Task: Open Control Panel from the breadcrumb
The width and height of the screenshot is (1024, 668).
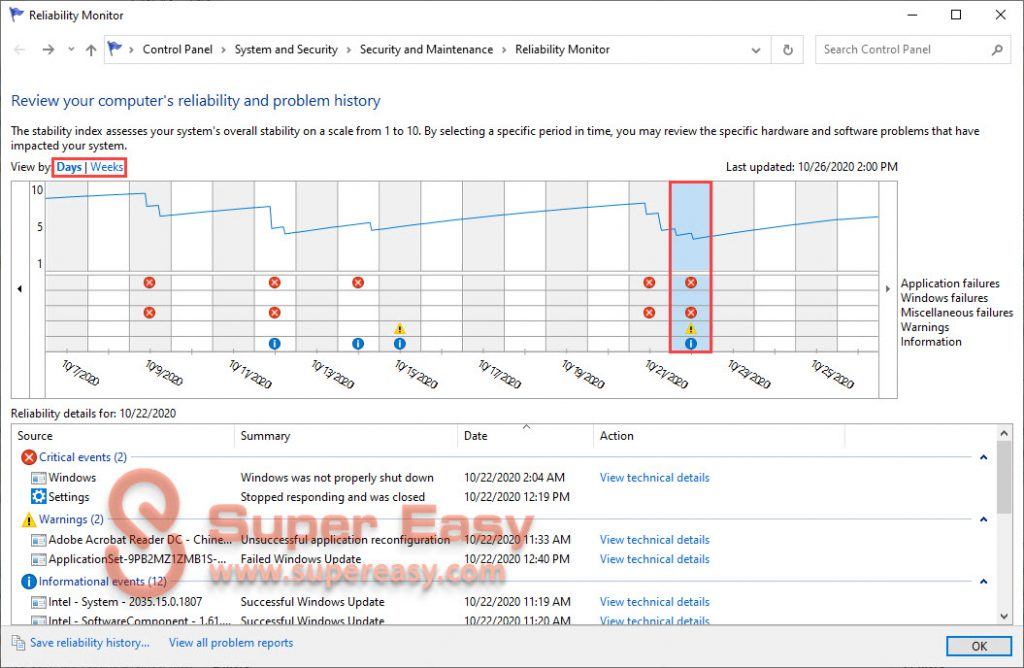Action: (x=178, y=49)
